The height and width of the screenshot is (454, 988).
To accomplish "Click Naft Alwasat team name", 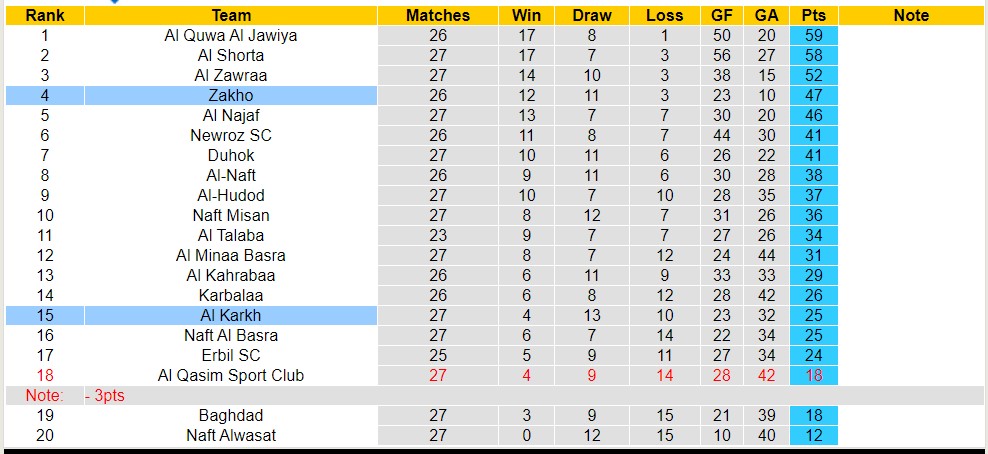I will [x=231, y=435].
